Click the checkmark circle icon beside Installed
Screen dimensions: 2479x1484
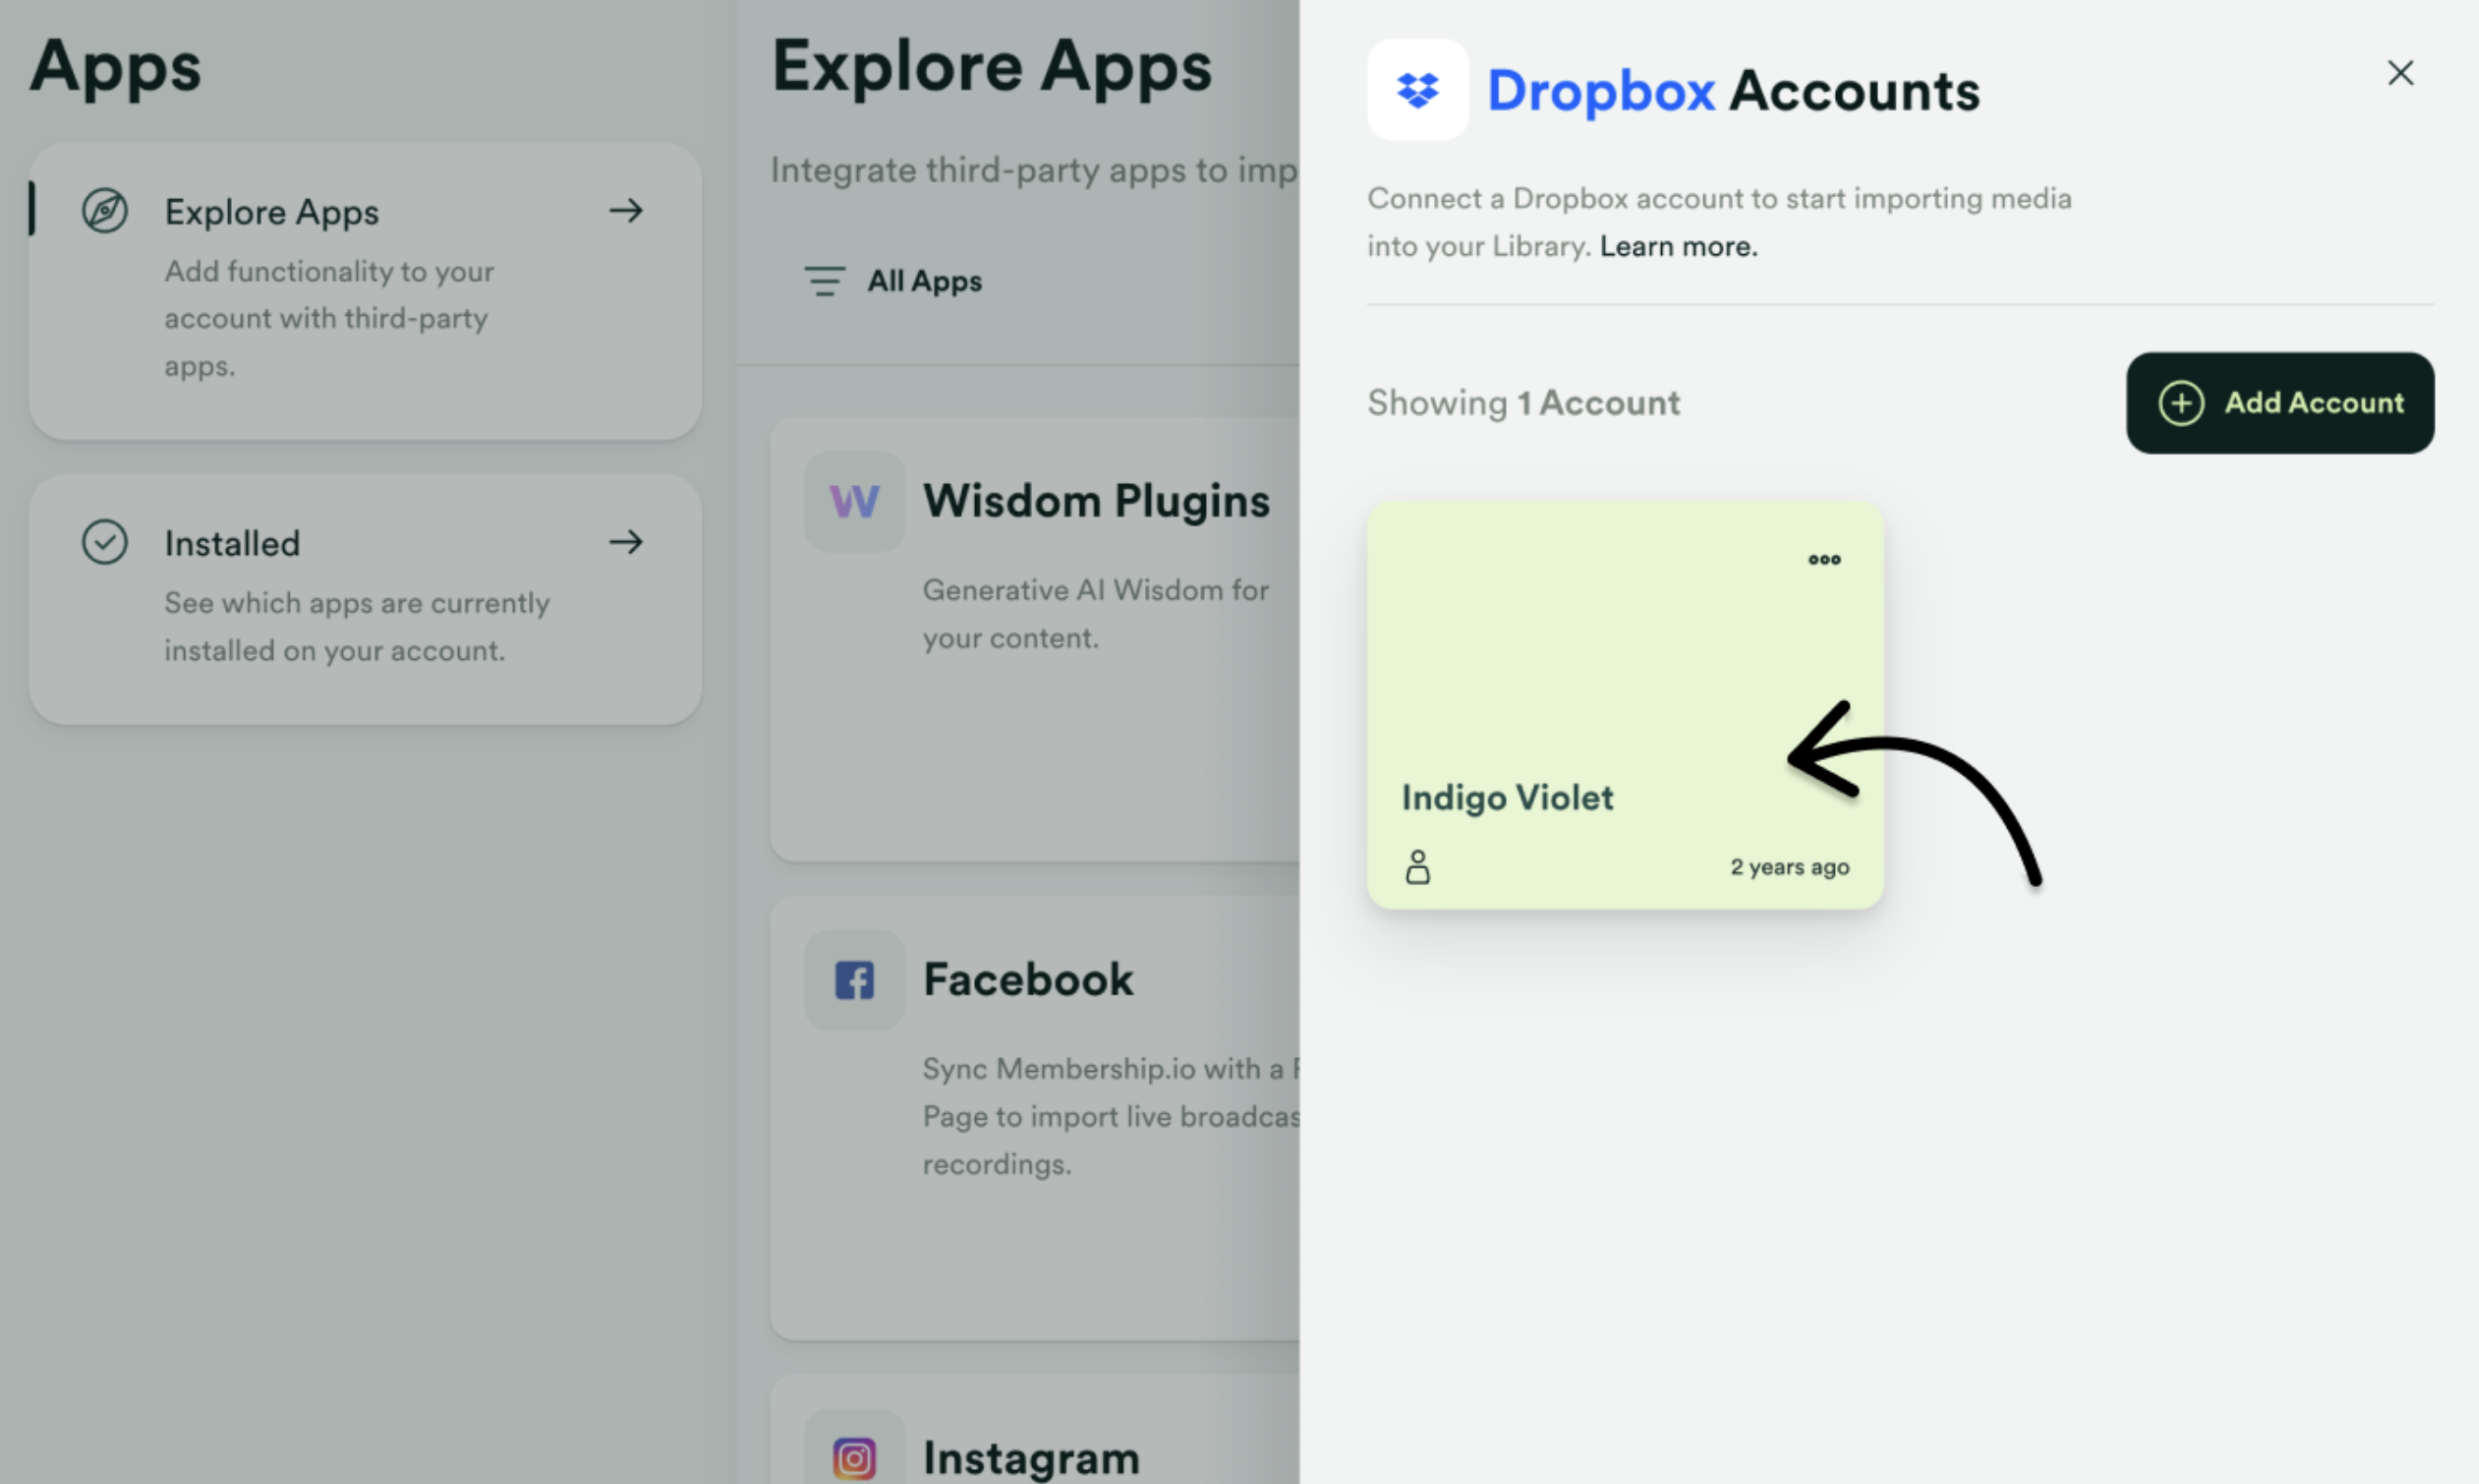104,542
